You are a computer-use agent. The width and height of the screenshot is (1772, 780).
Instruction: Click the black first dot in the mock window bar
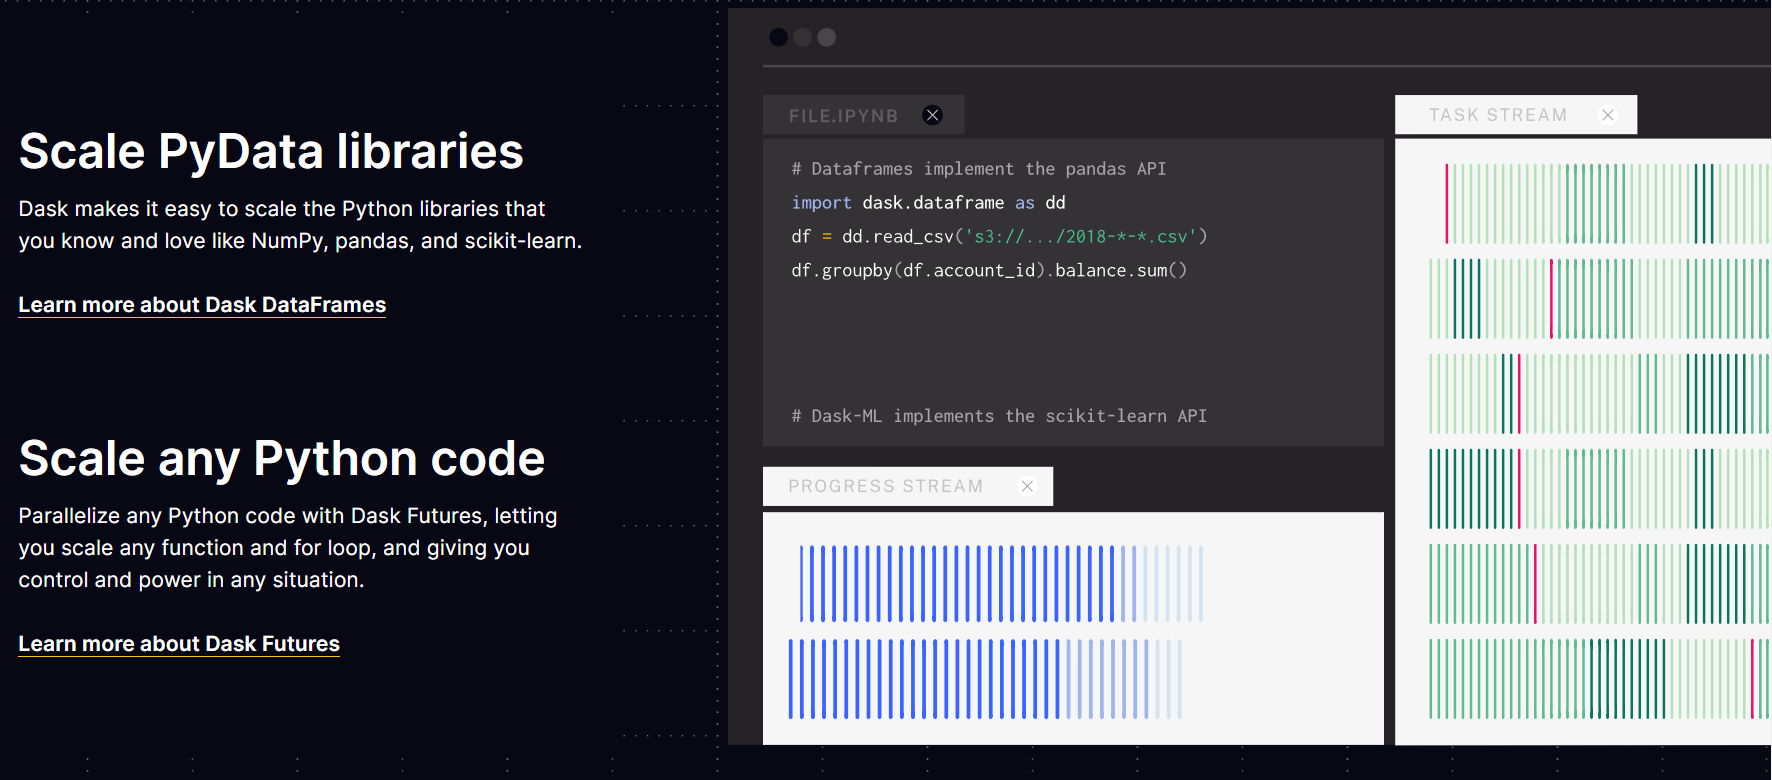click(778, 37)
